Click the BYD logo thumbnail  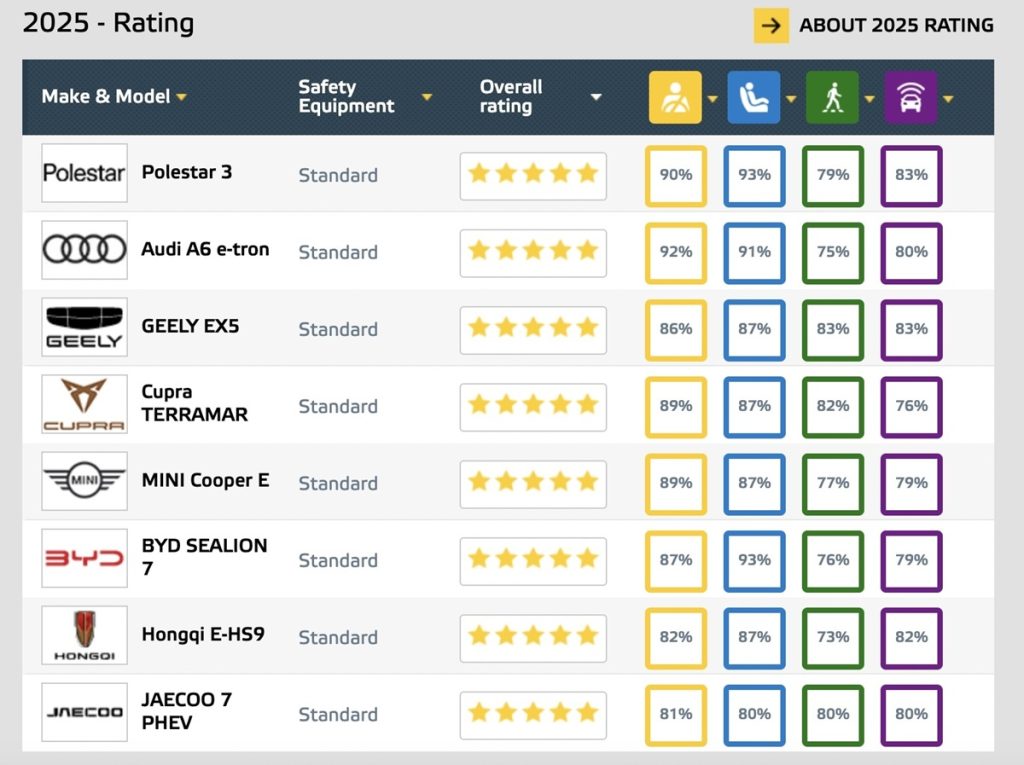84,558
